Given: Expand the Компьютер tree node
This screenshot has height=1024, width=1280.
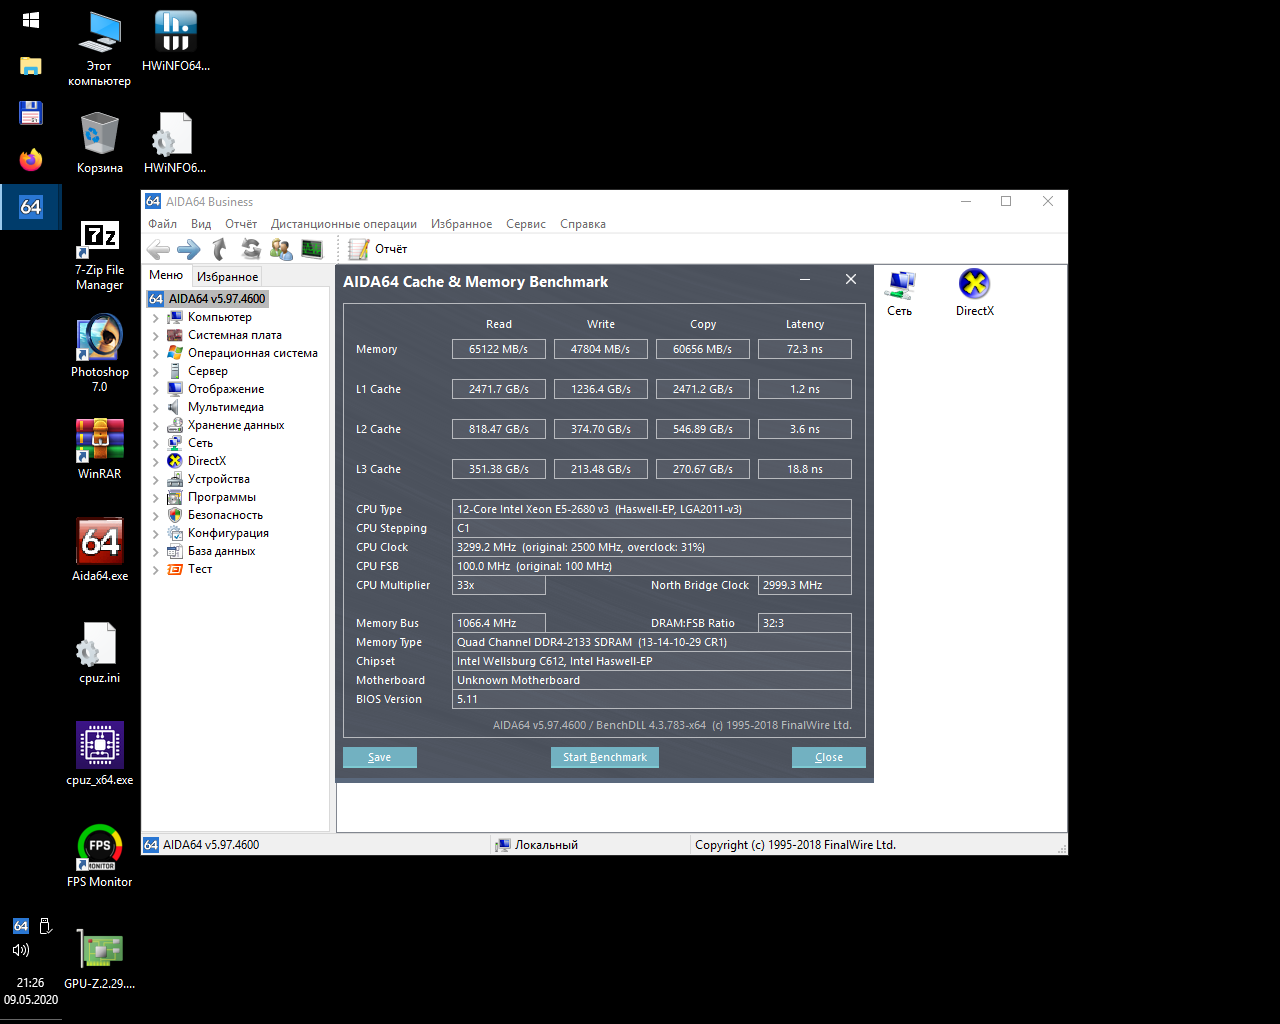Looking at the screenshot, I should 155,317.
